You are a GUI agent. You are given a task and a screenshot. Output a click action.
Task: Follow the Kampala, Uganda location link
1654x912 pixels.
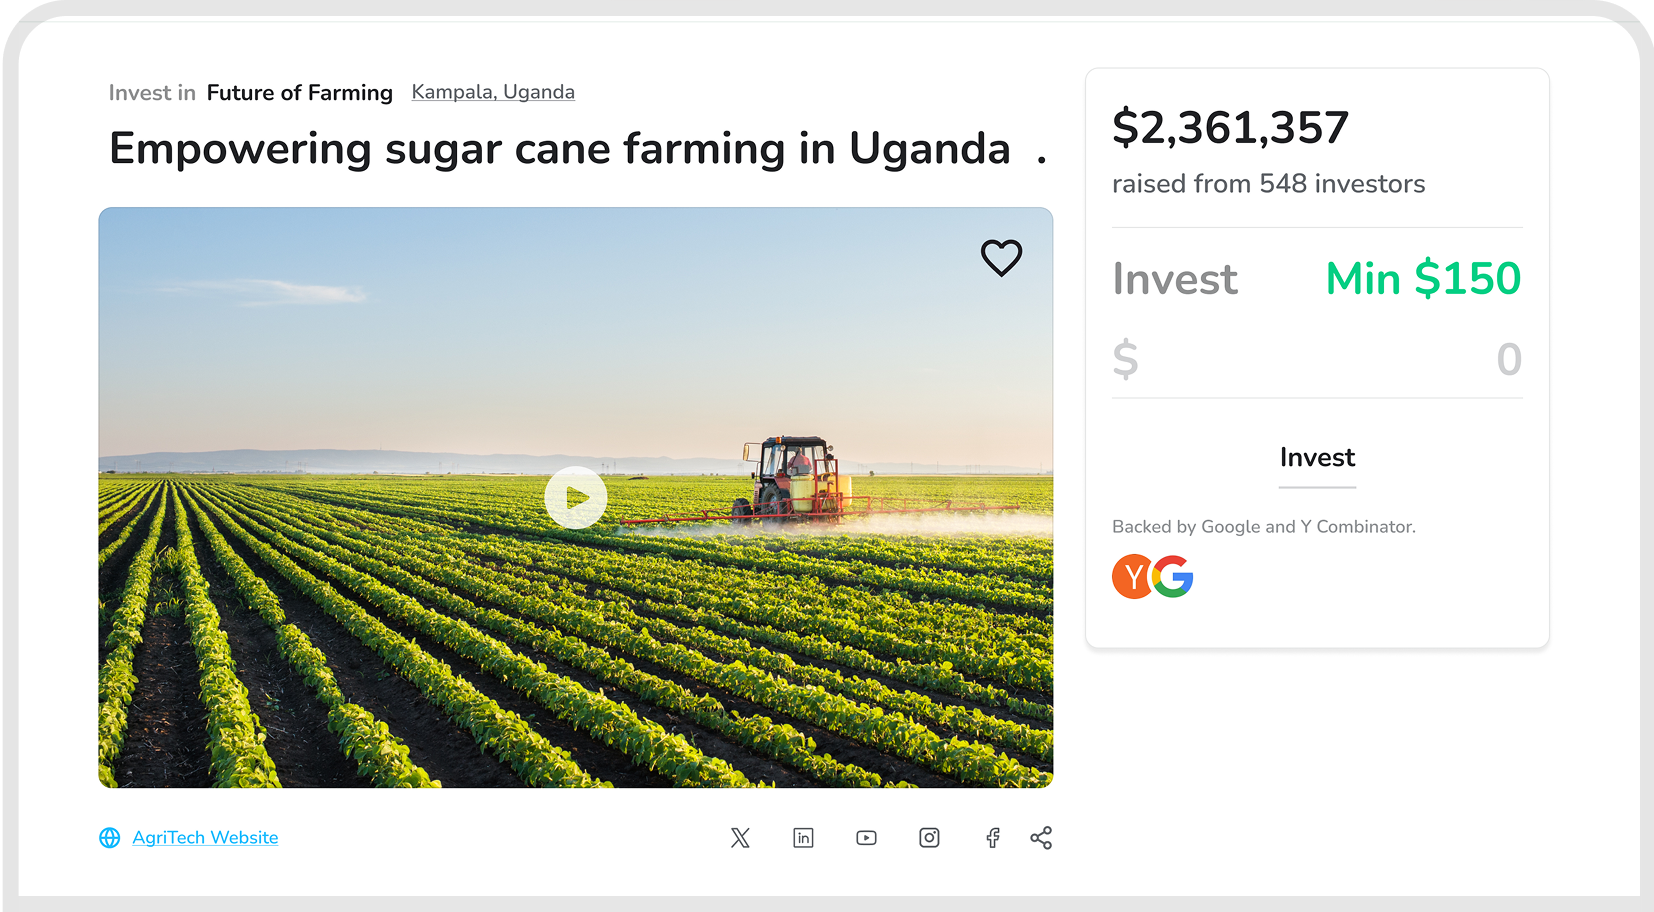493,92
